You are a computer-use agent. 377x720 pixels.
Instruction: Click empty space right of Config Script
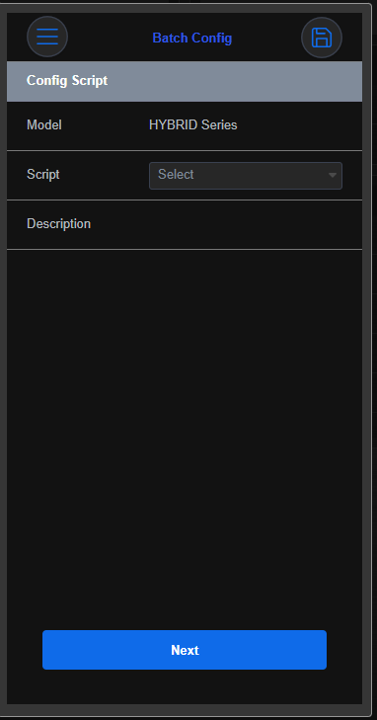click(x=234, y=81)
